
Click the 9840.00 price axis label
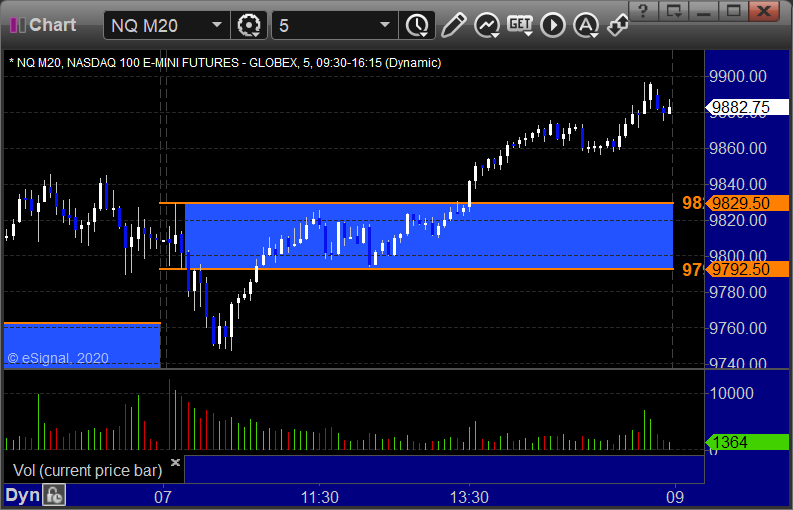tap(738, 184)
